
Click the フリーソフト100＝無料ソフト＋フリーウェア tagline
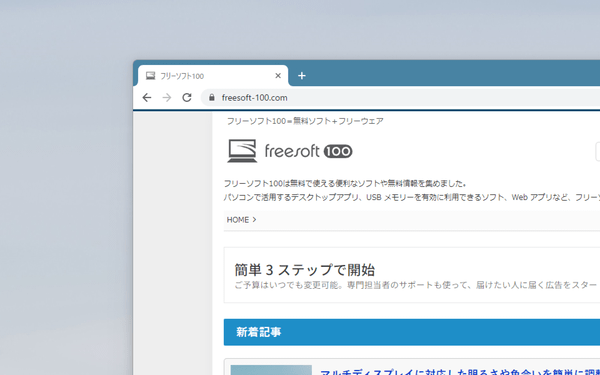point(305,121)
